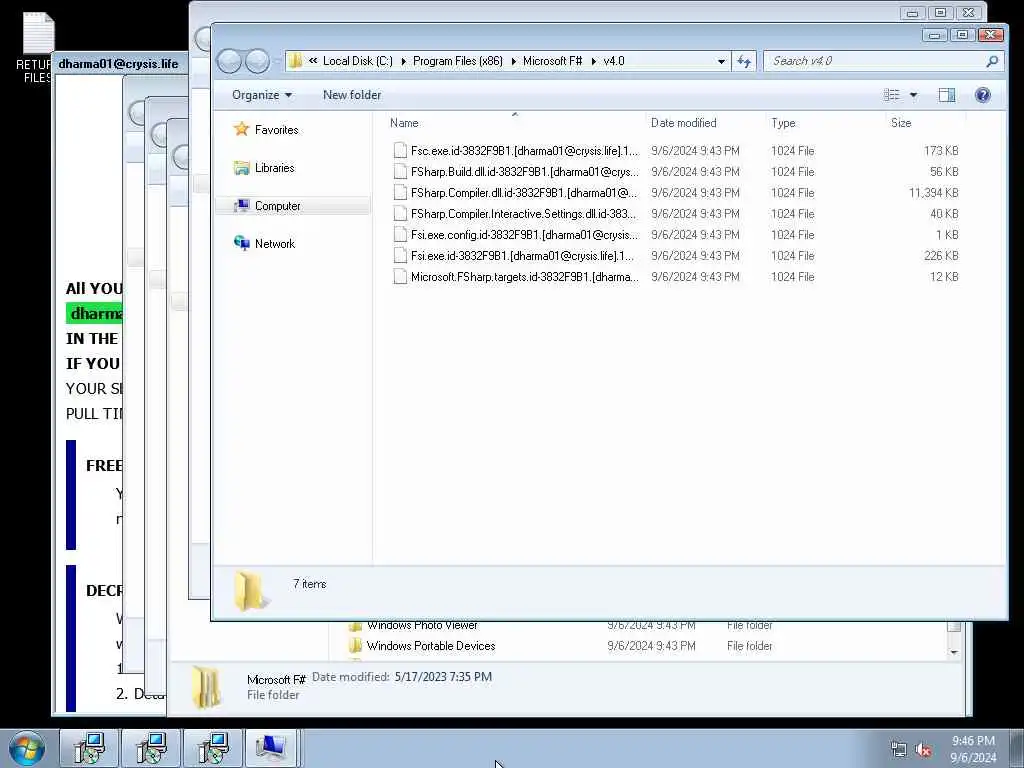Click file icon of Fsc.exe entry

pos(400,151)
